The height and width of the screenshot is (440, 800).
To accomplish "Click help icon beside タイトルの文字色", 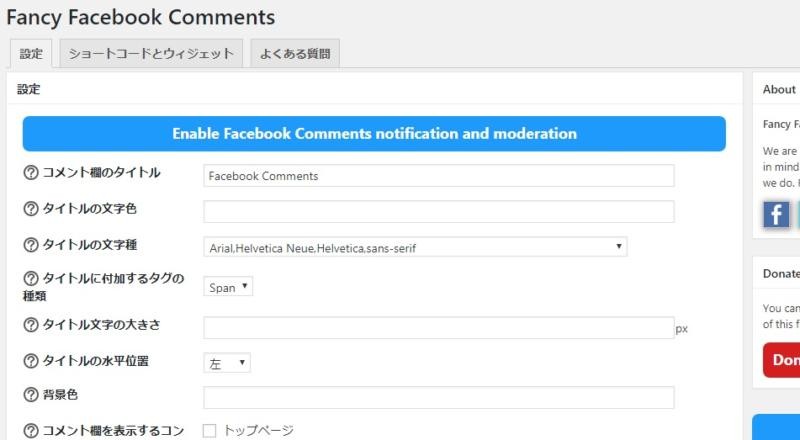I will click(x=31, y=209).
